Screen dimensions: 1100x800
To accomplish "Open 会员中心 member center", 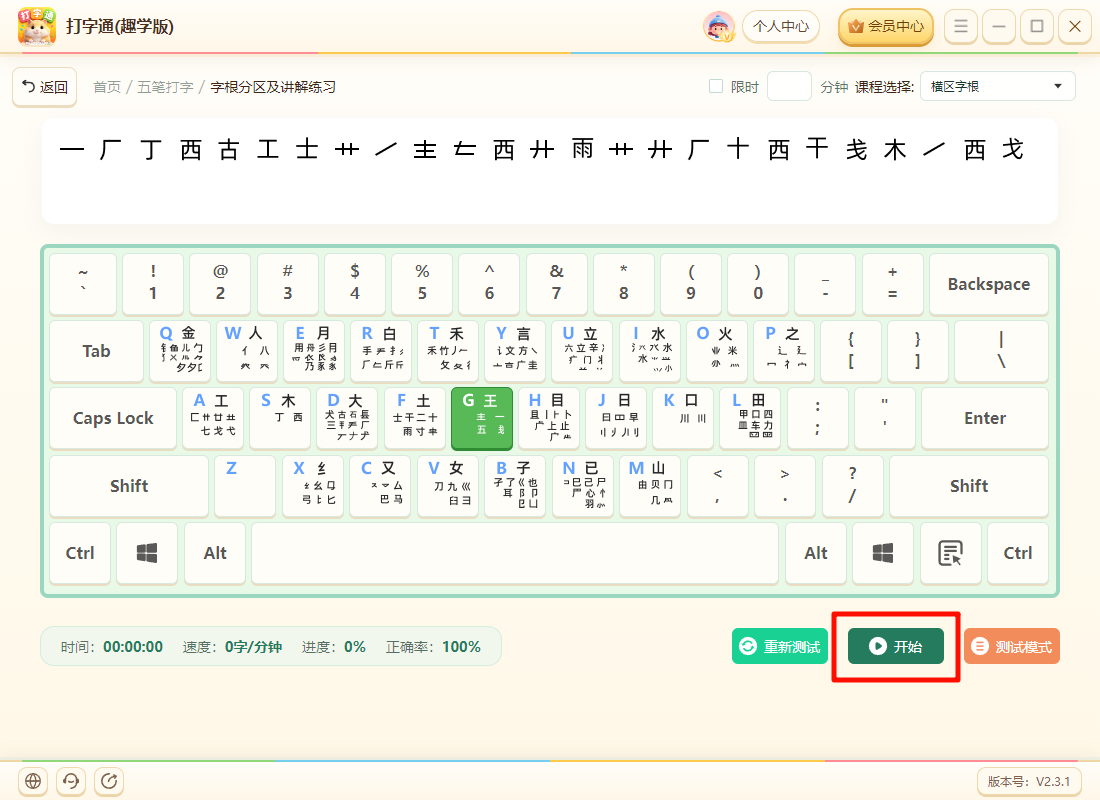I will click(886, 27).
